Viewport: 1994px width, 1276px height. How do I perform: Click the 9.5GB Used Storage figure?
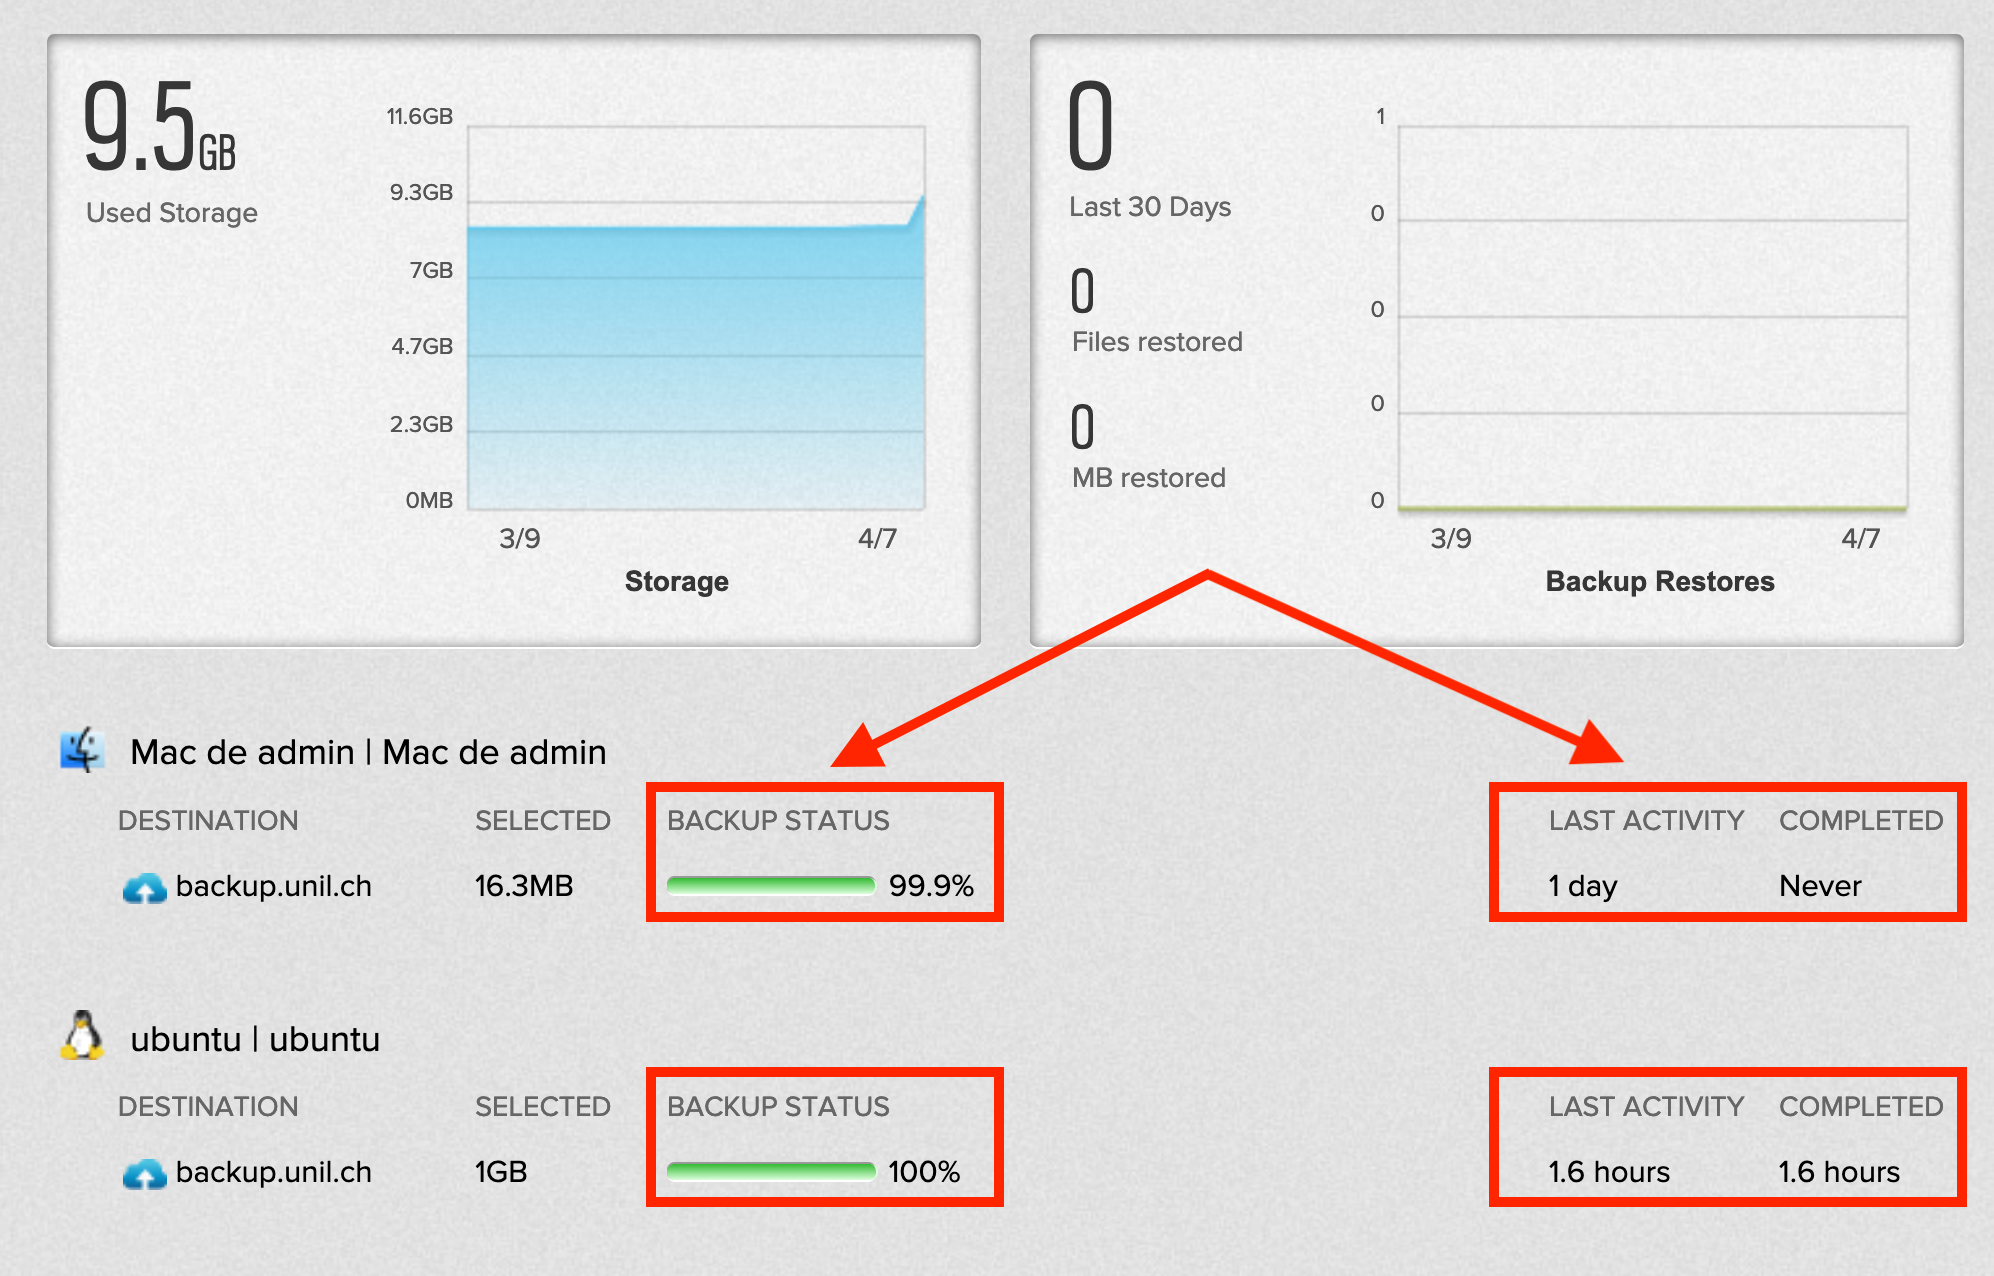coord(158,128)
